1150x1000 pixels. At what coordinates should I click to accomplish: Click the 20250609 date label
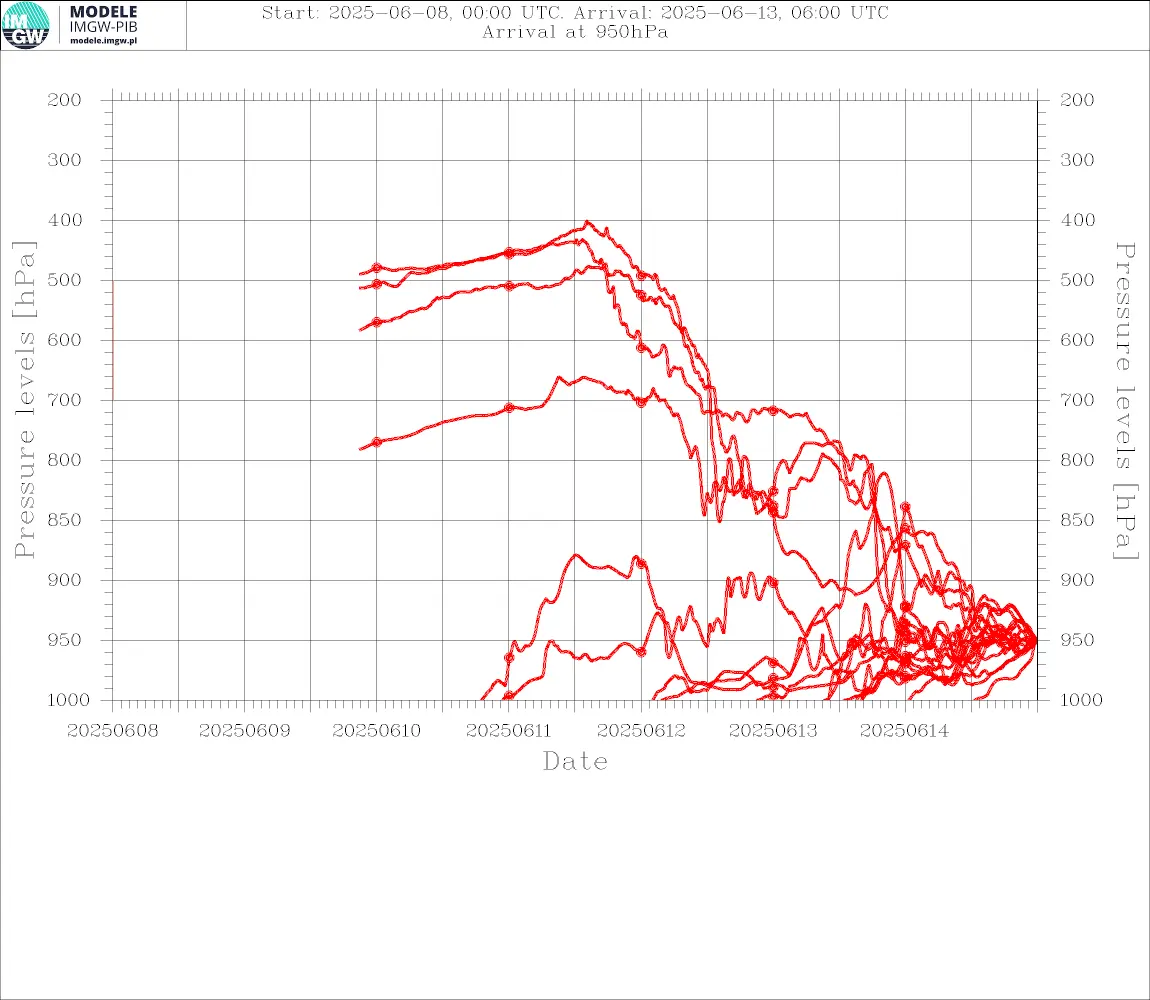(x=244, y=731)
